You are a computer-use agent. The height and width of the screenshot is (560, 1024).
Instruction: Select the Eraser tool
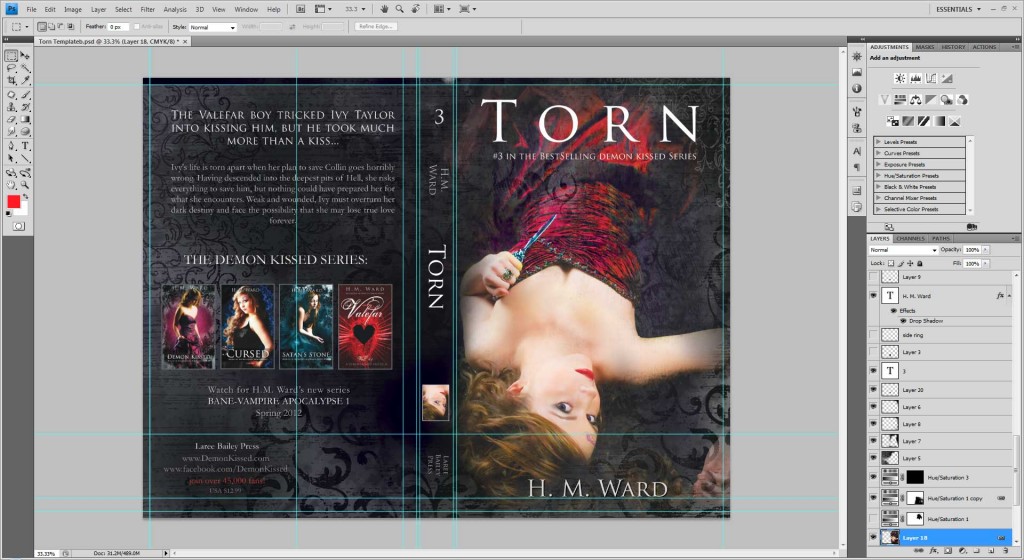coord(12,120)
